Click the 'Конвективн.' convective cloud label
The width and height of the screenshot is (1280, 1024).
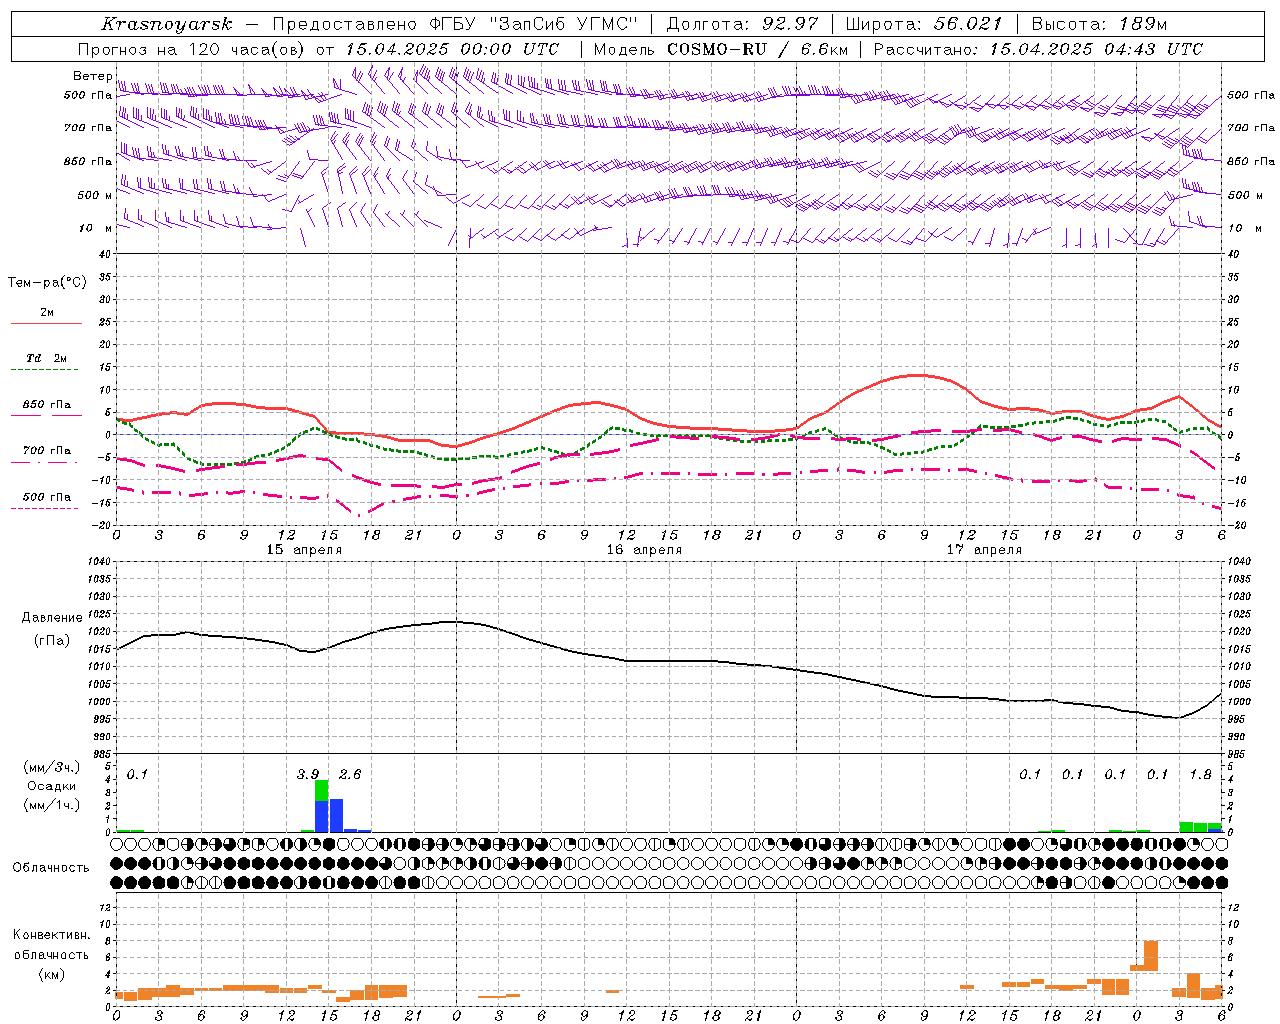pyautogui.click(x=52, y=935)
